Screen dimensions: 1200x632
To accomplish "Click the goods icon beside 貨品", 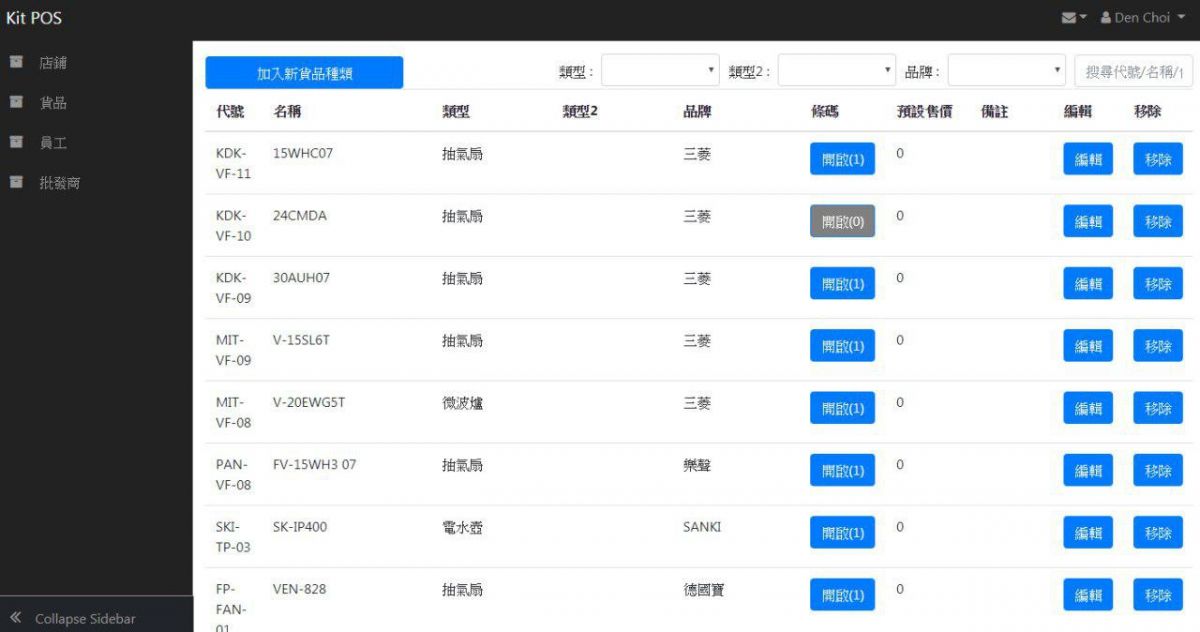I will pos(16,102).
